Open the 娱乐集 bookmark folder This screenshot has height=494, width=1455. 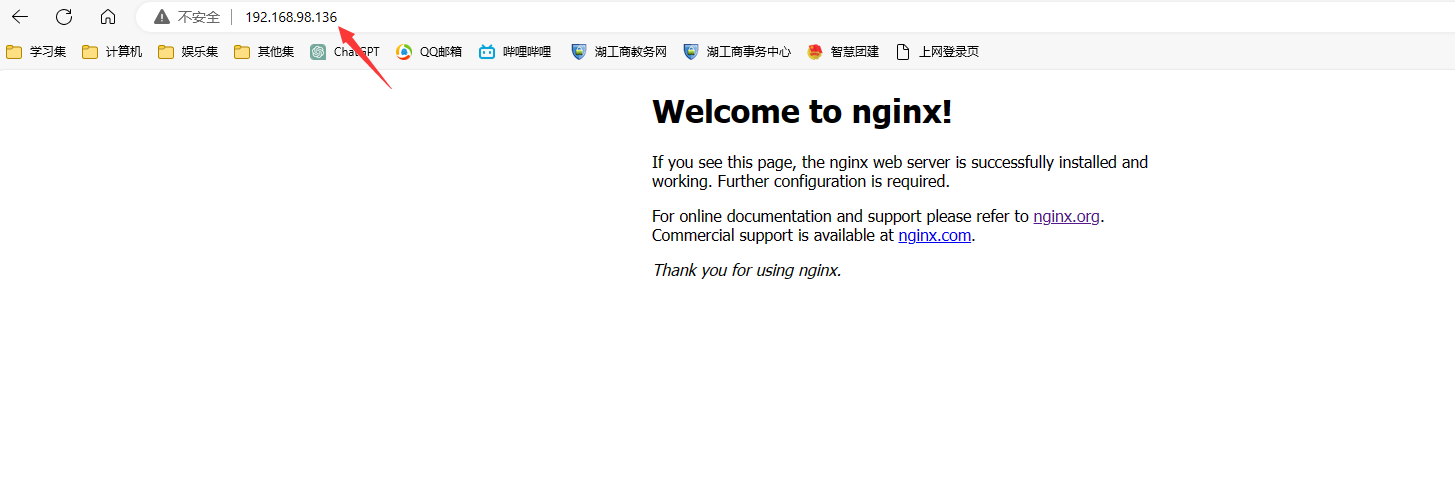pyautogui.click(x=188, y=52)
